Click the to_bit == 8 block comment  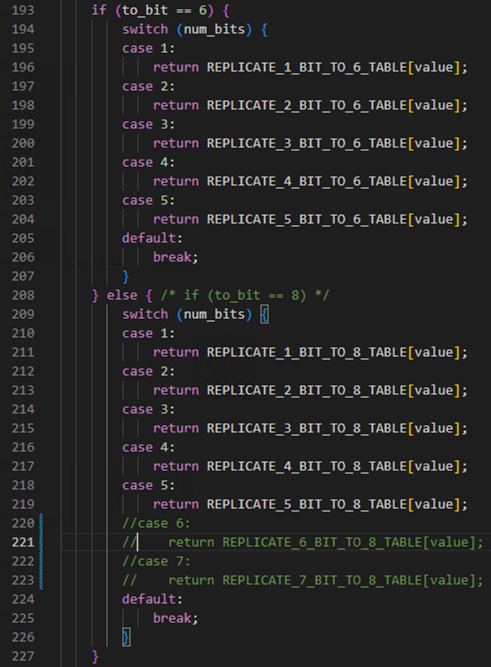pos(245,295)
